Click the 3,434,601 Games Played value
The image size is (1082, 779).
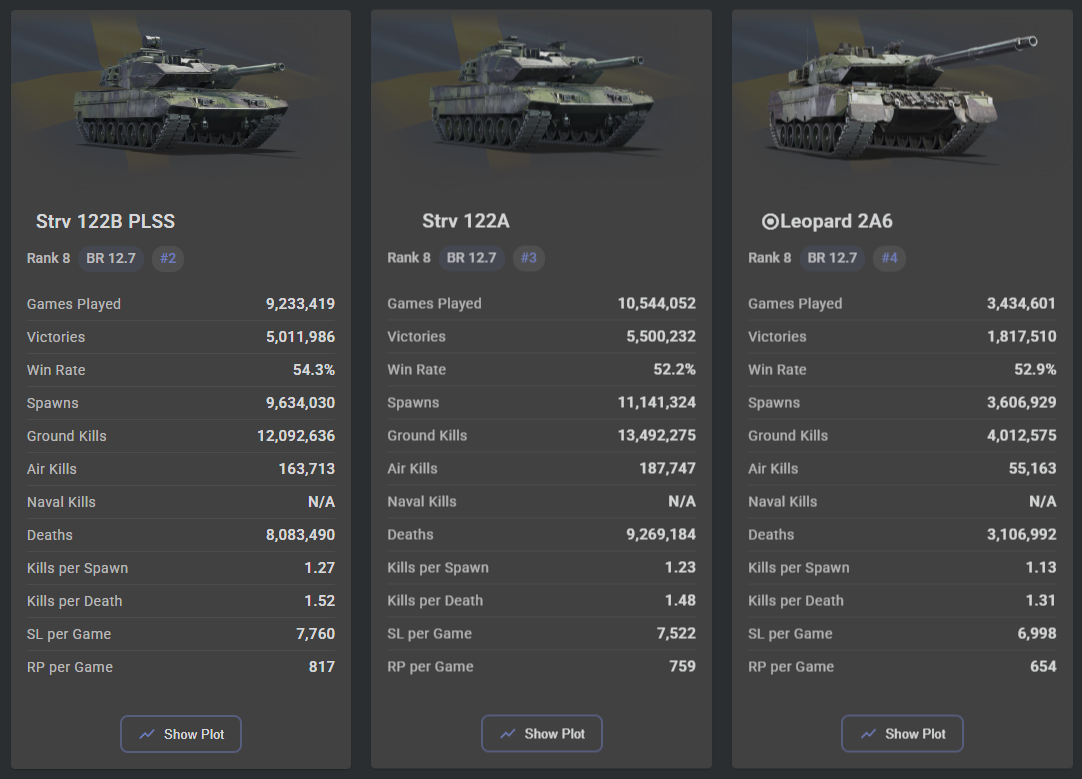coord(1021,303)
